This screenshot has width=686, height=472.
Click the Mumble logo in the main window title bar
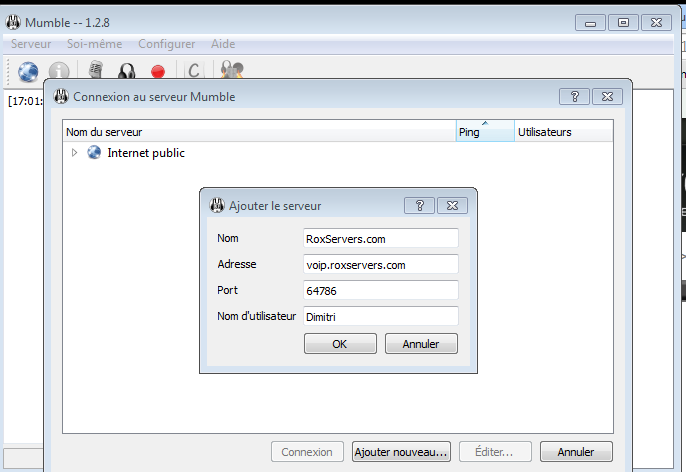13,22
